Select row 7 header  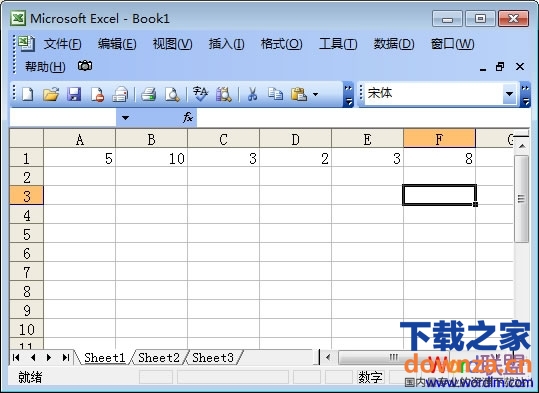point(26,272)
